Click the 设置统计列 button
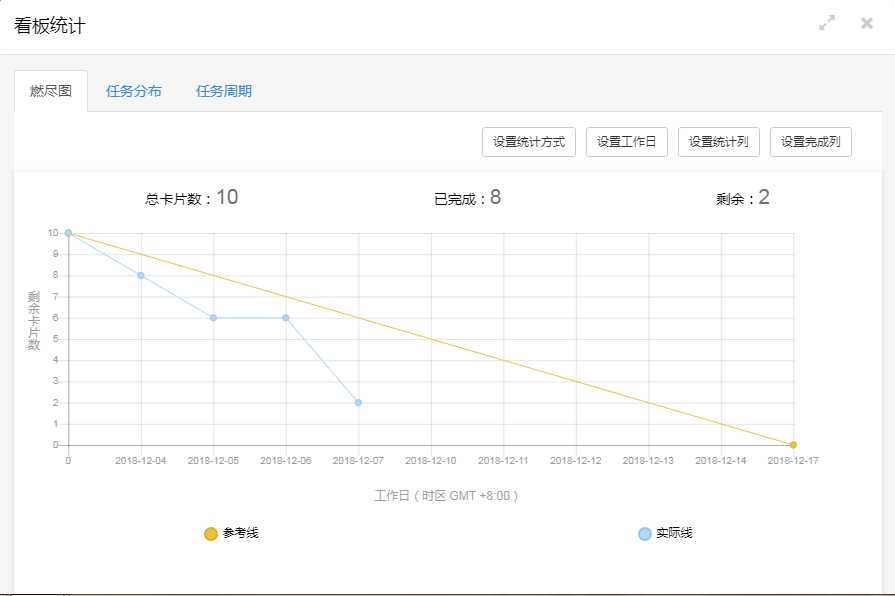 coord(719,141)
